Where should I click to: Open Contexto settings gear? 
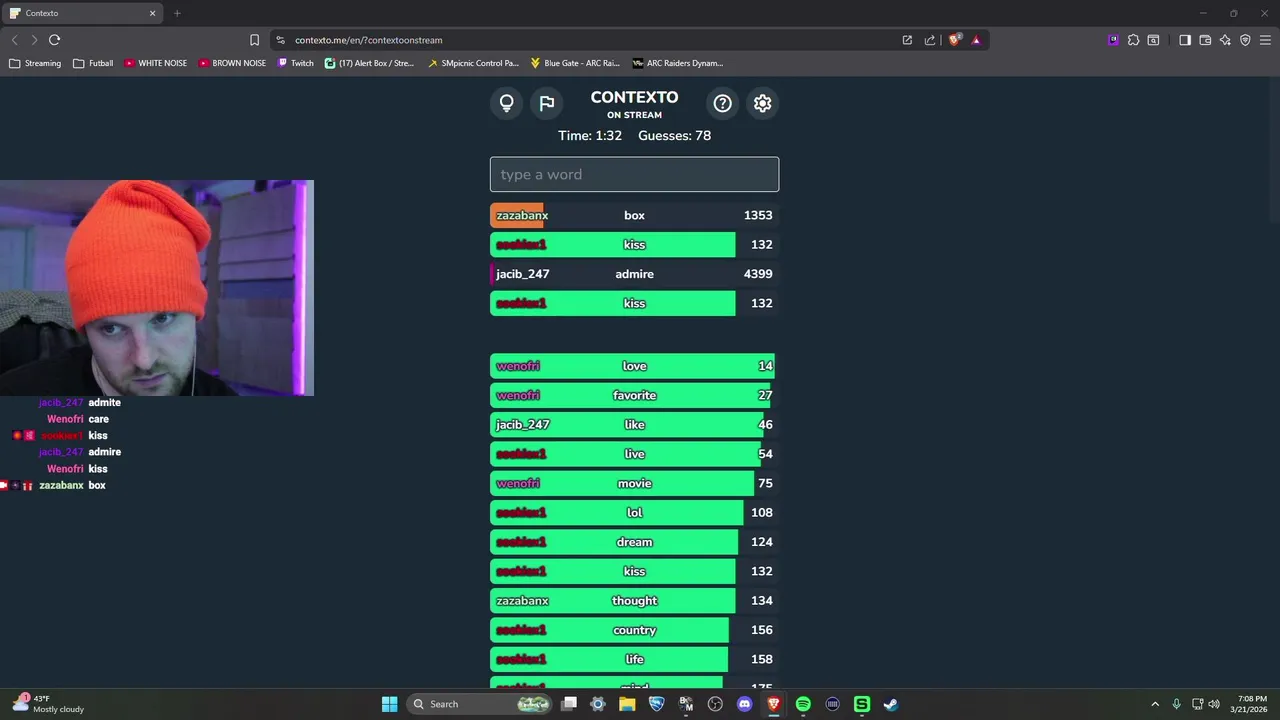coord(762,103)
